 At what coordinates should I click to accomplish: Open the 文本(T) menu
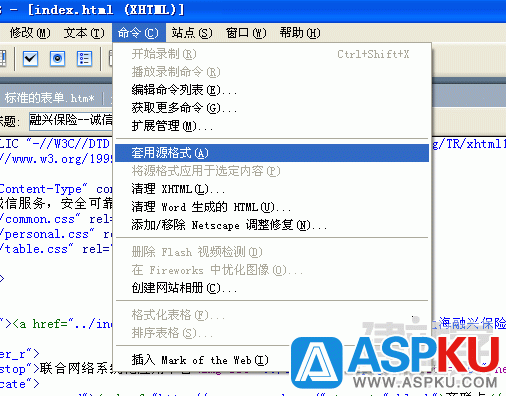click(84, 33)
